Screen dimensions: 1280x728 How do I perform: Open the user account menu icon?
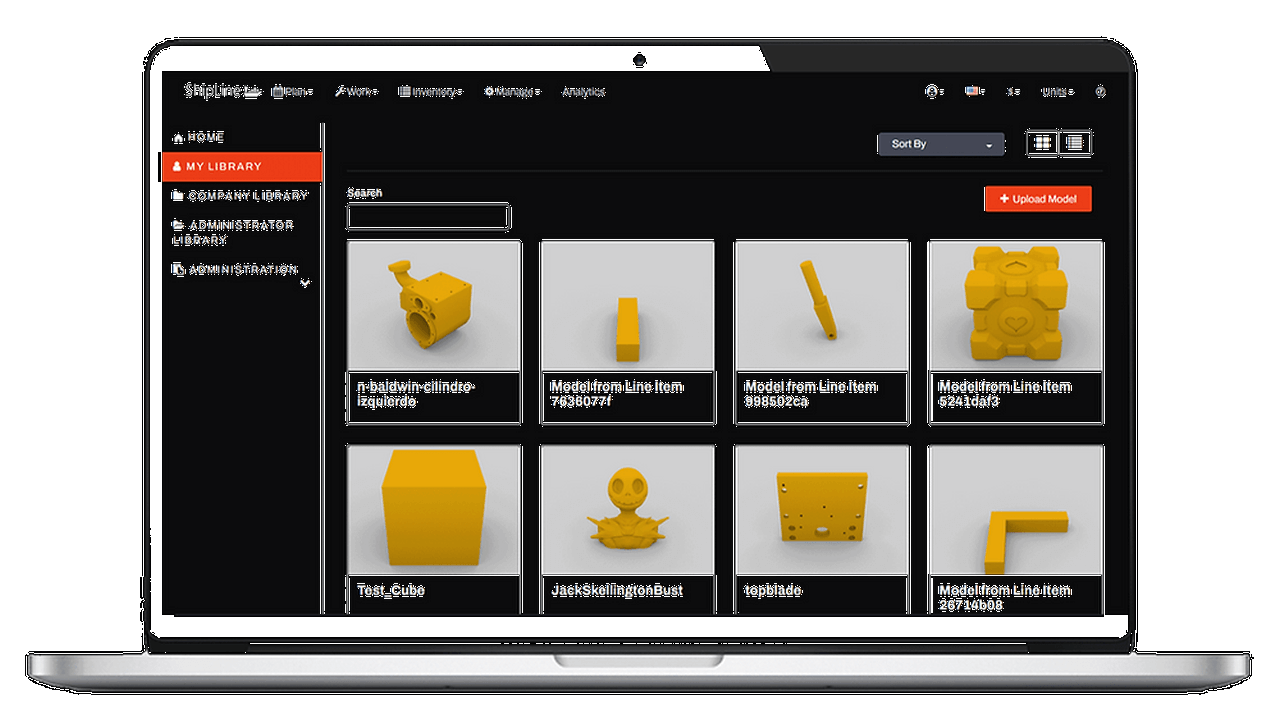[x=935, y=92]
